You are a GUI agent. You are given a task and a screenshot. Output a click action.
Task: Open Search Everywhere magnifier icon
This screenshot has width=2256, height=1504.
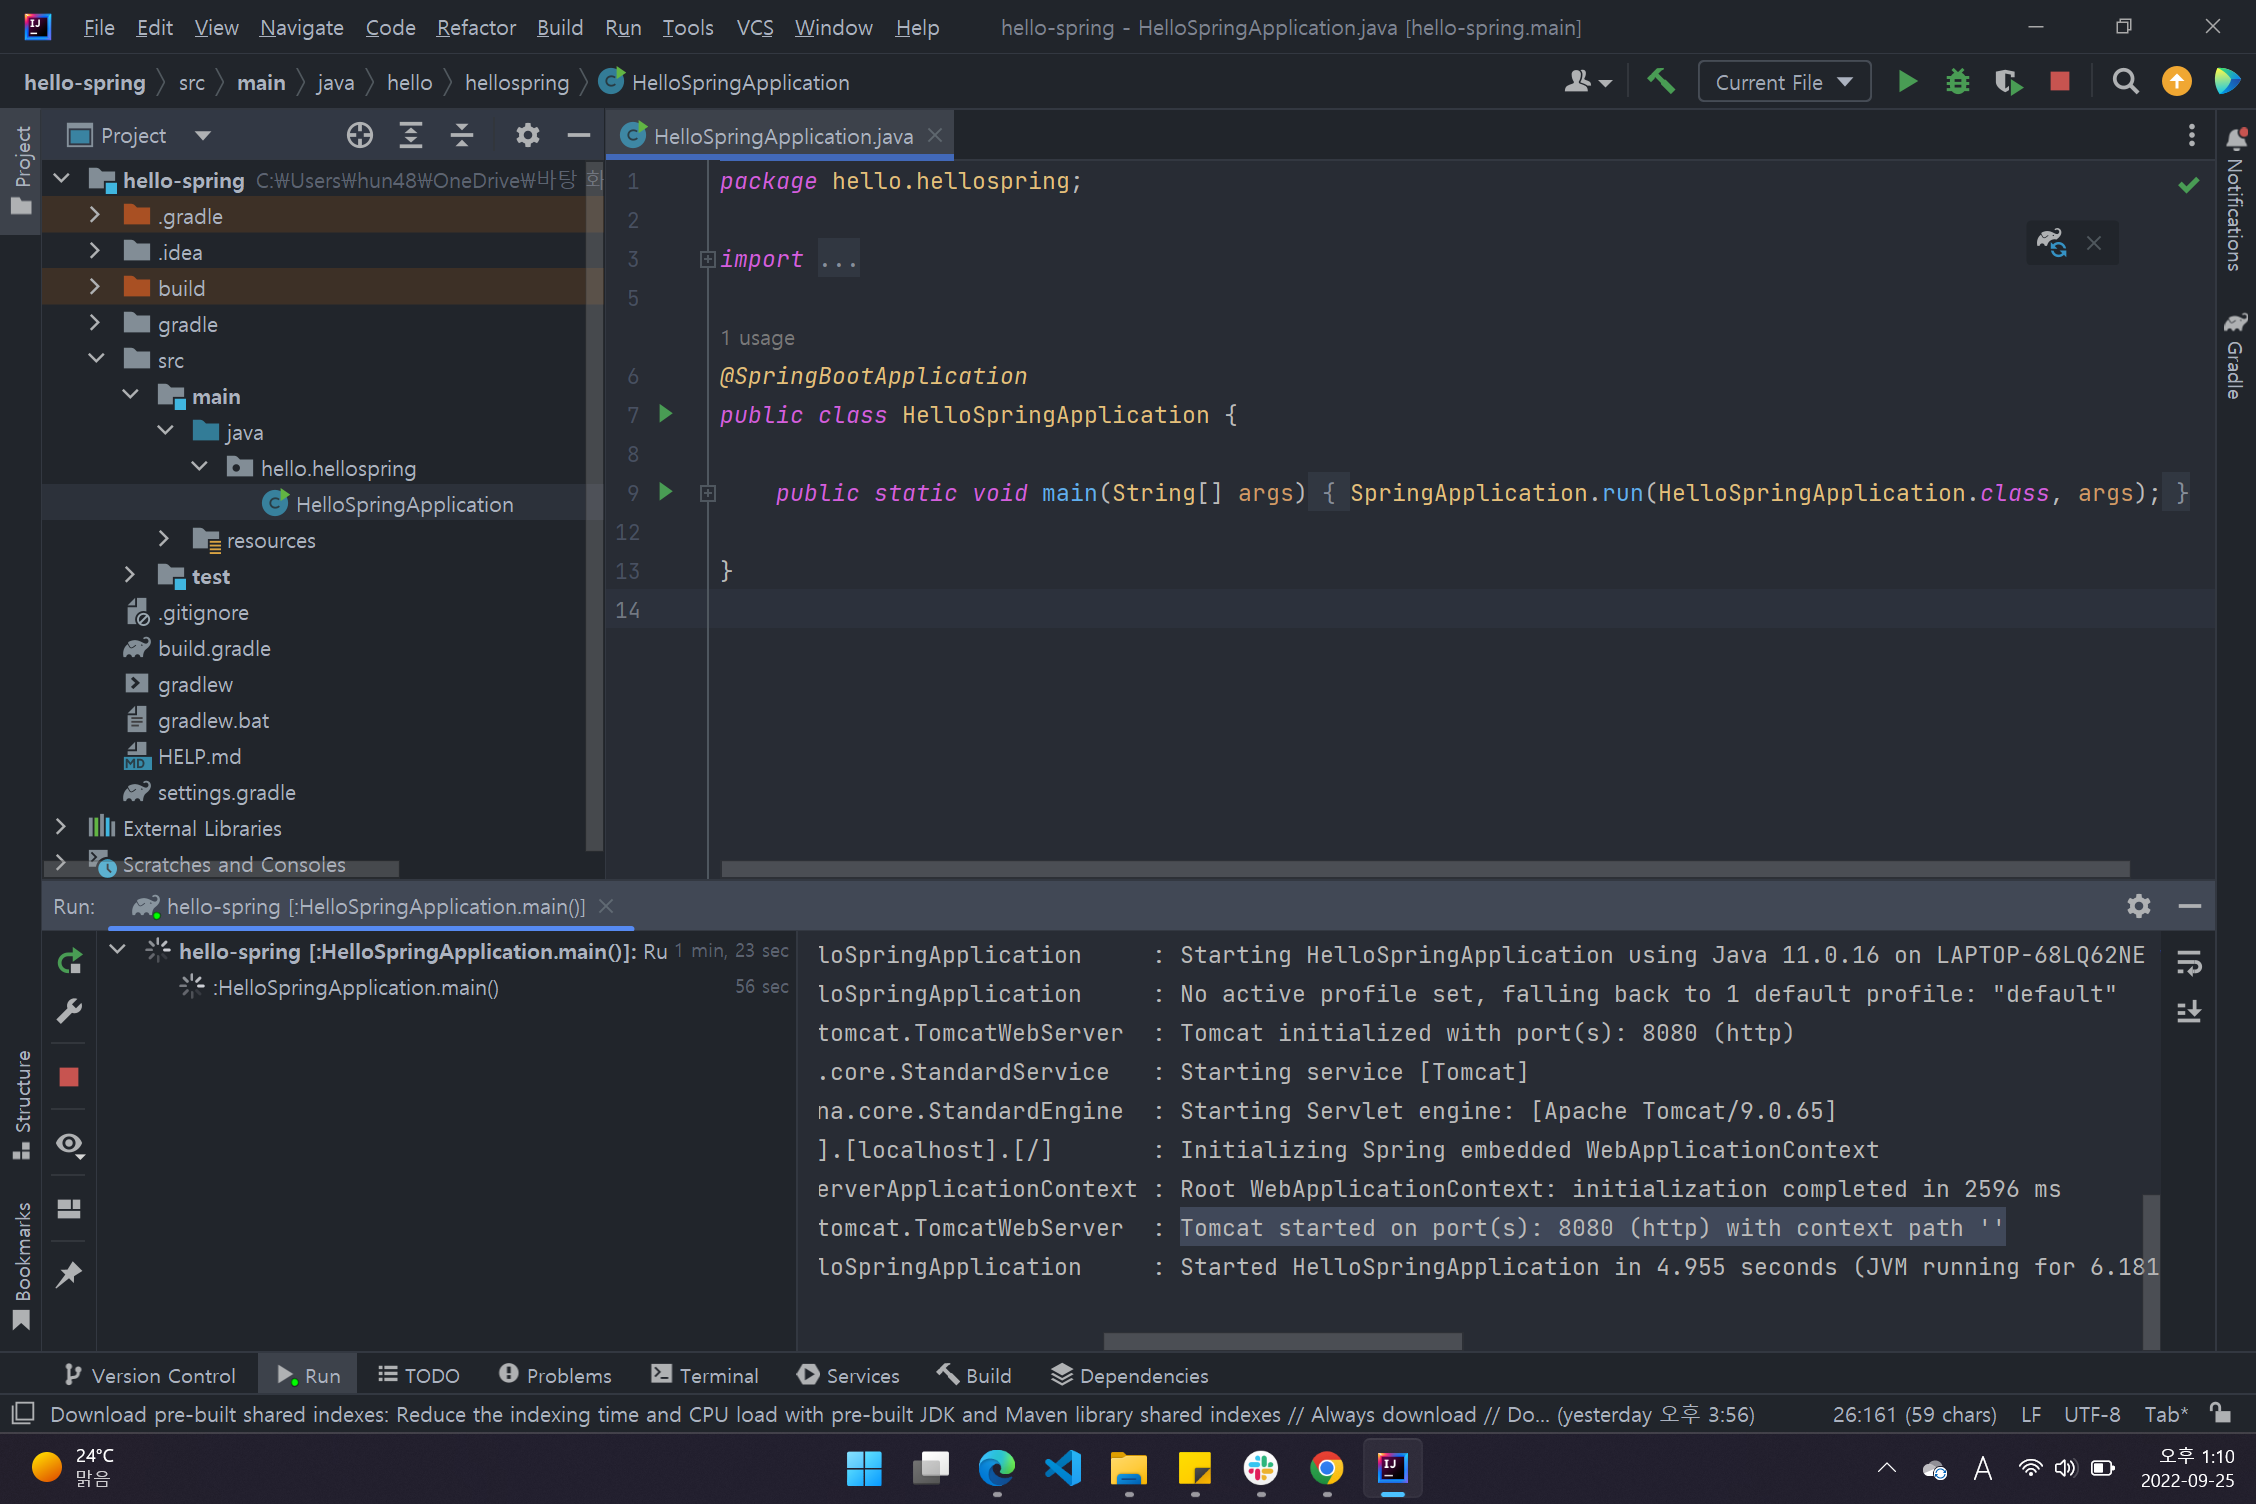pyautogui.click(x=2125, y=81)
